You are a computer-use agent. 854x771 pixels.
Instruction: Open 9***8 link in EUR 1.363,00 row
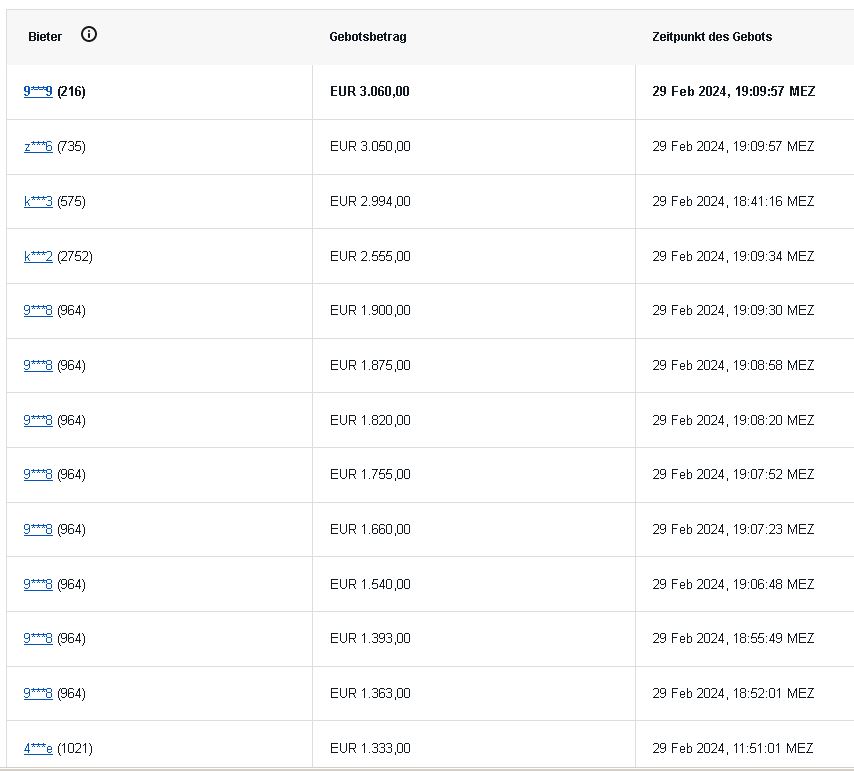(38, 693)
